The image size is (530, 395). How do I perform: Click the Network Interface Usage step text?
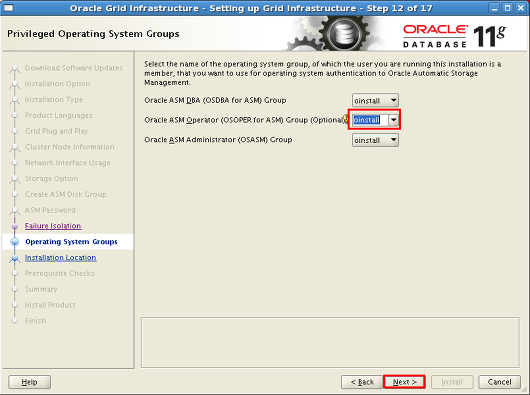(68, 163)
